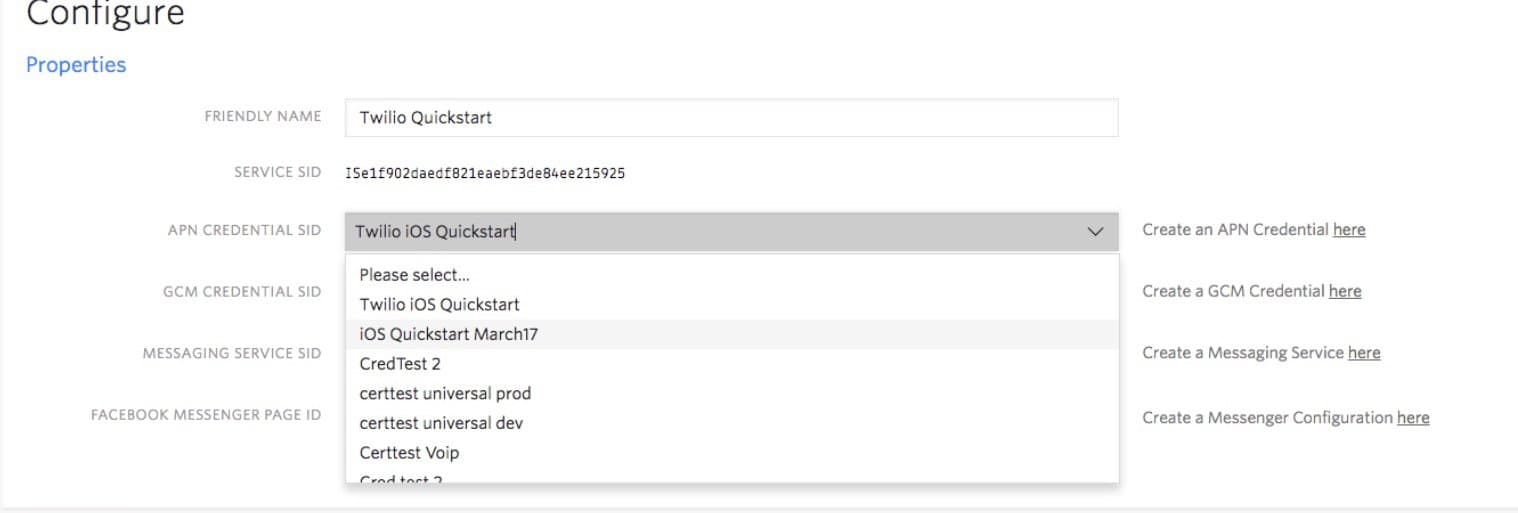
Task: Open 'here' link for Messenger Configuration
Action: pos(1412,418)
